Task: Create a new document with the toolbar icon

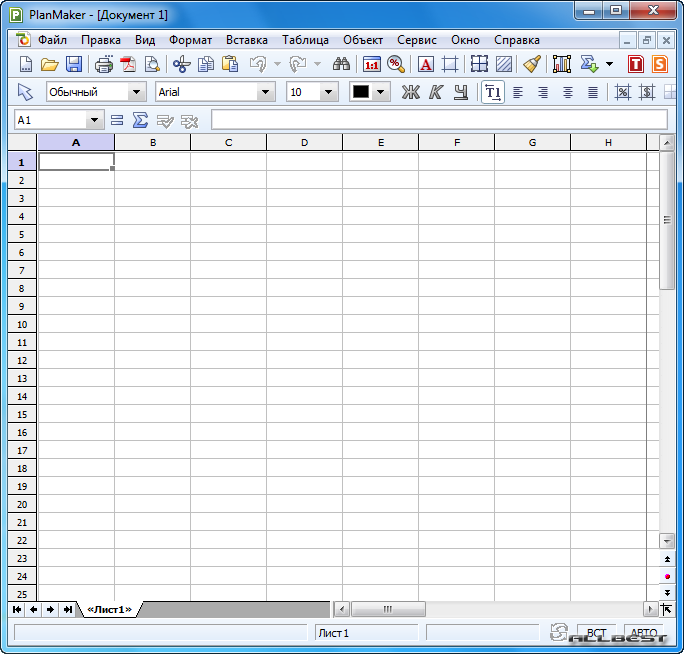Action: point(25,65)
